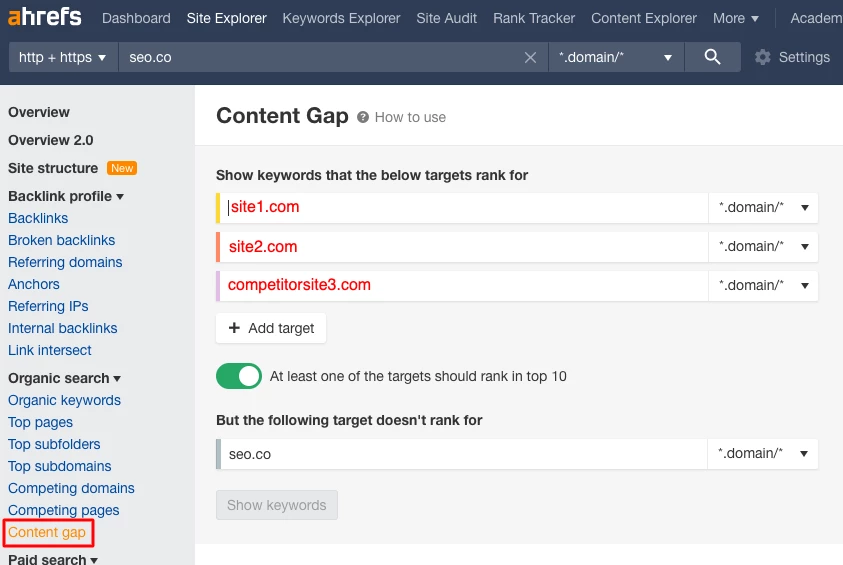Open the Backlinks report
The width and height of the screenshot is (843, 565).
tap(38, 218)
